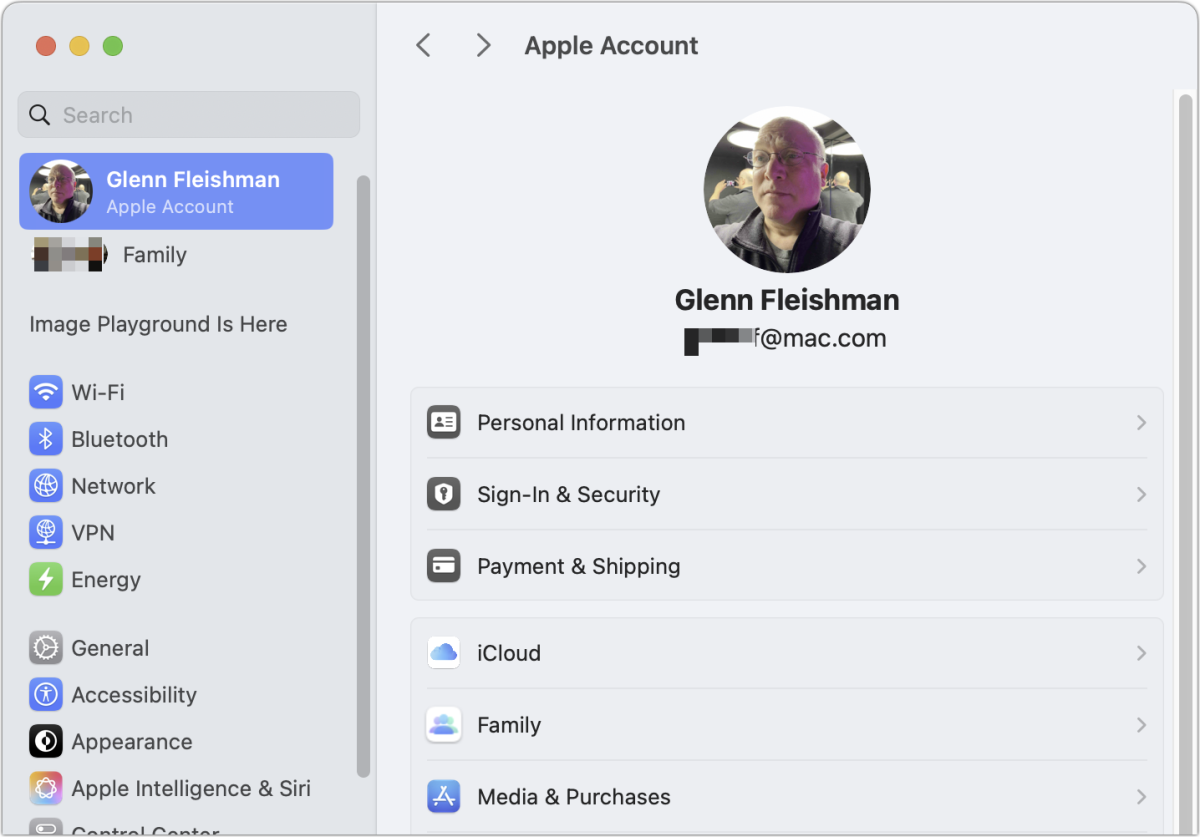The image size is (1200, 837).
Task: Click the sidebar vertical scrollbar
Action: (x=363, y=476)
